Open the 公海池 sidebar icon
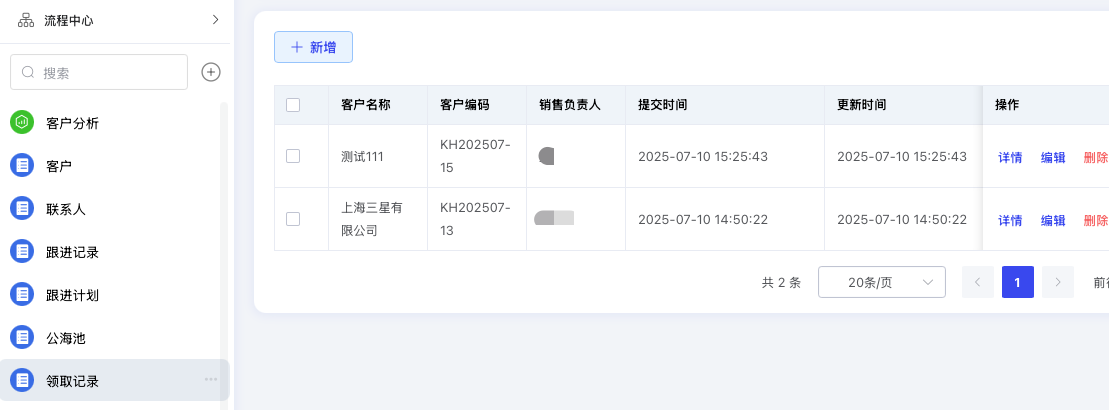 tap(22, 338)
